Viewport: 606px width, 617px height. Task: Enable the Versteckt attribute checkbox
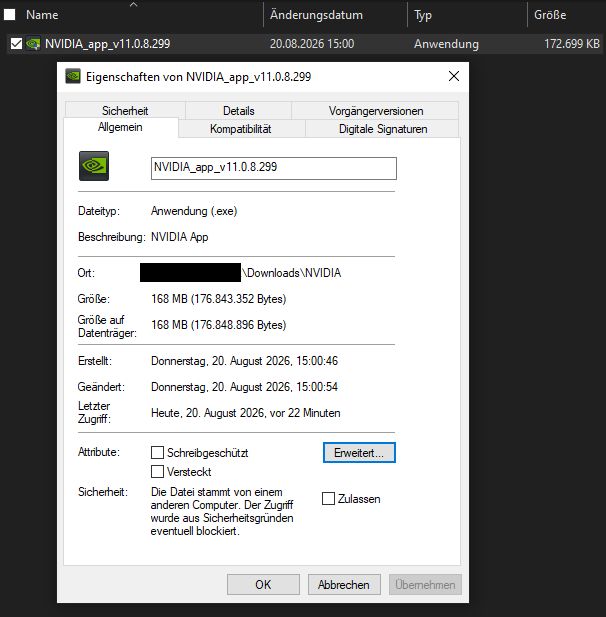(157, 471)
